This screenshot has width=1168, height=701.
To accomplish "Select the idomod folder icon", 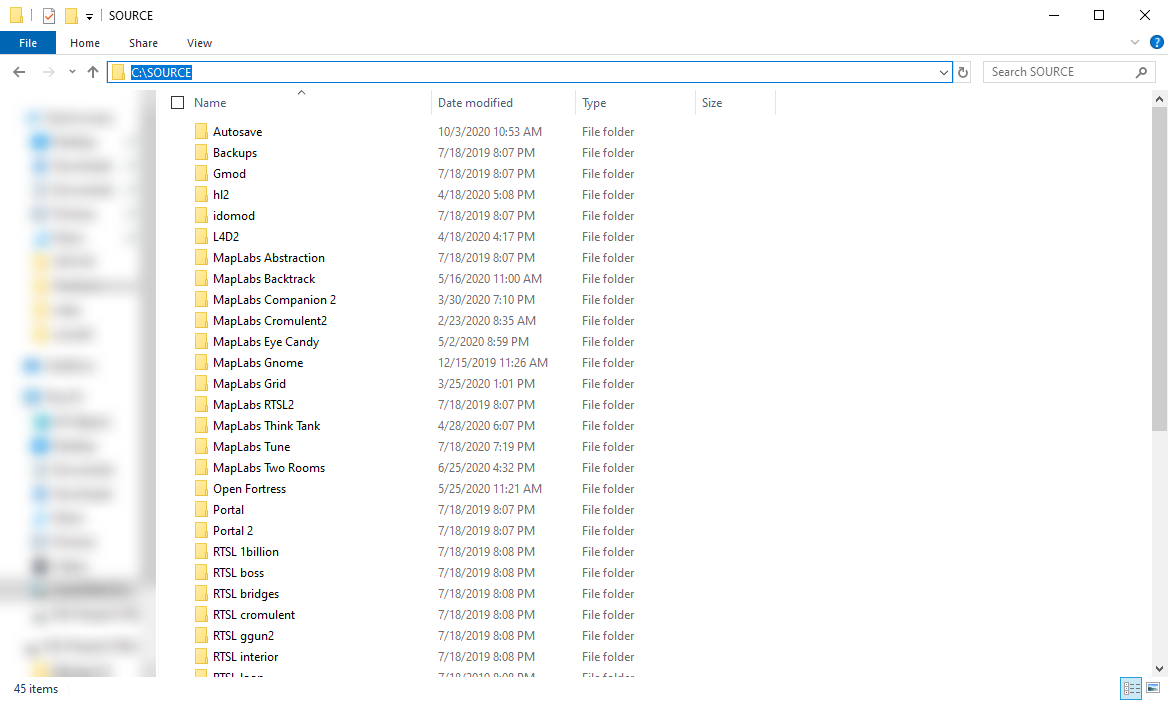I will pyautogui.click(x=201, y=215).
